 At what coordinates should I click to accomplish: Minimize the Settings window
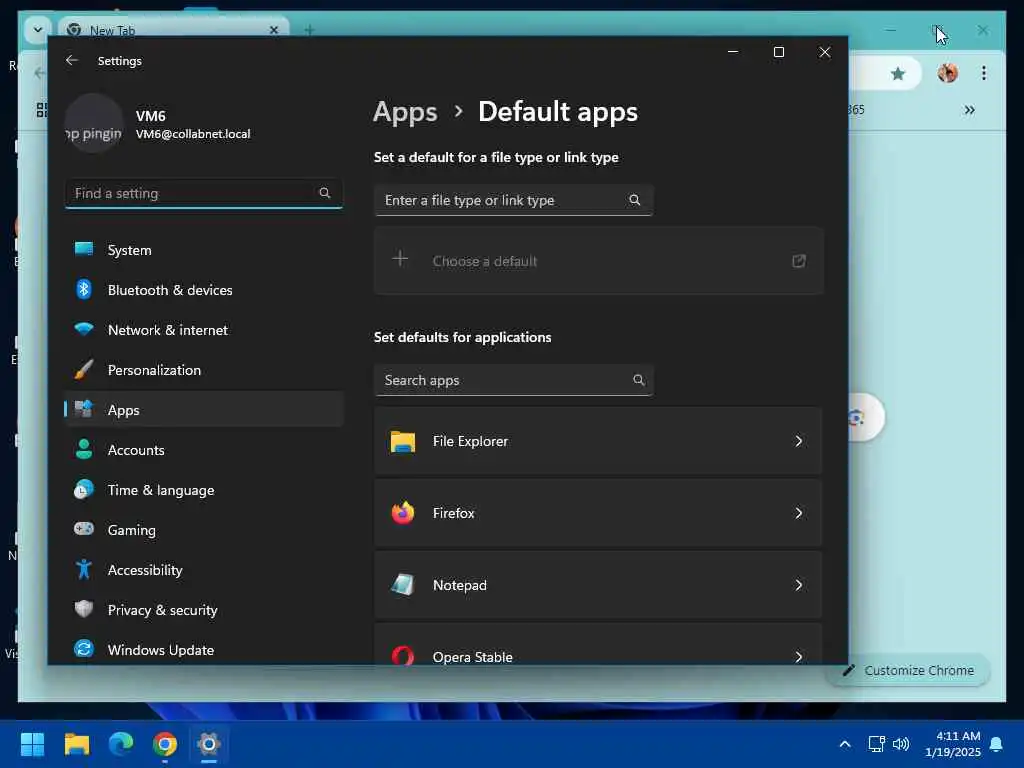tap(733, 52)
